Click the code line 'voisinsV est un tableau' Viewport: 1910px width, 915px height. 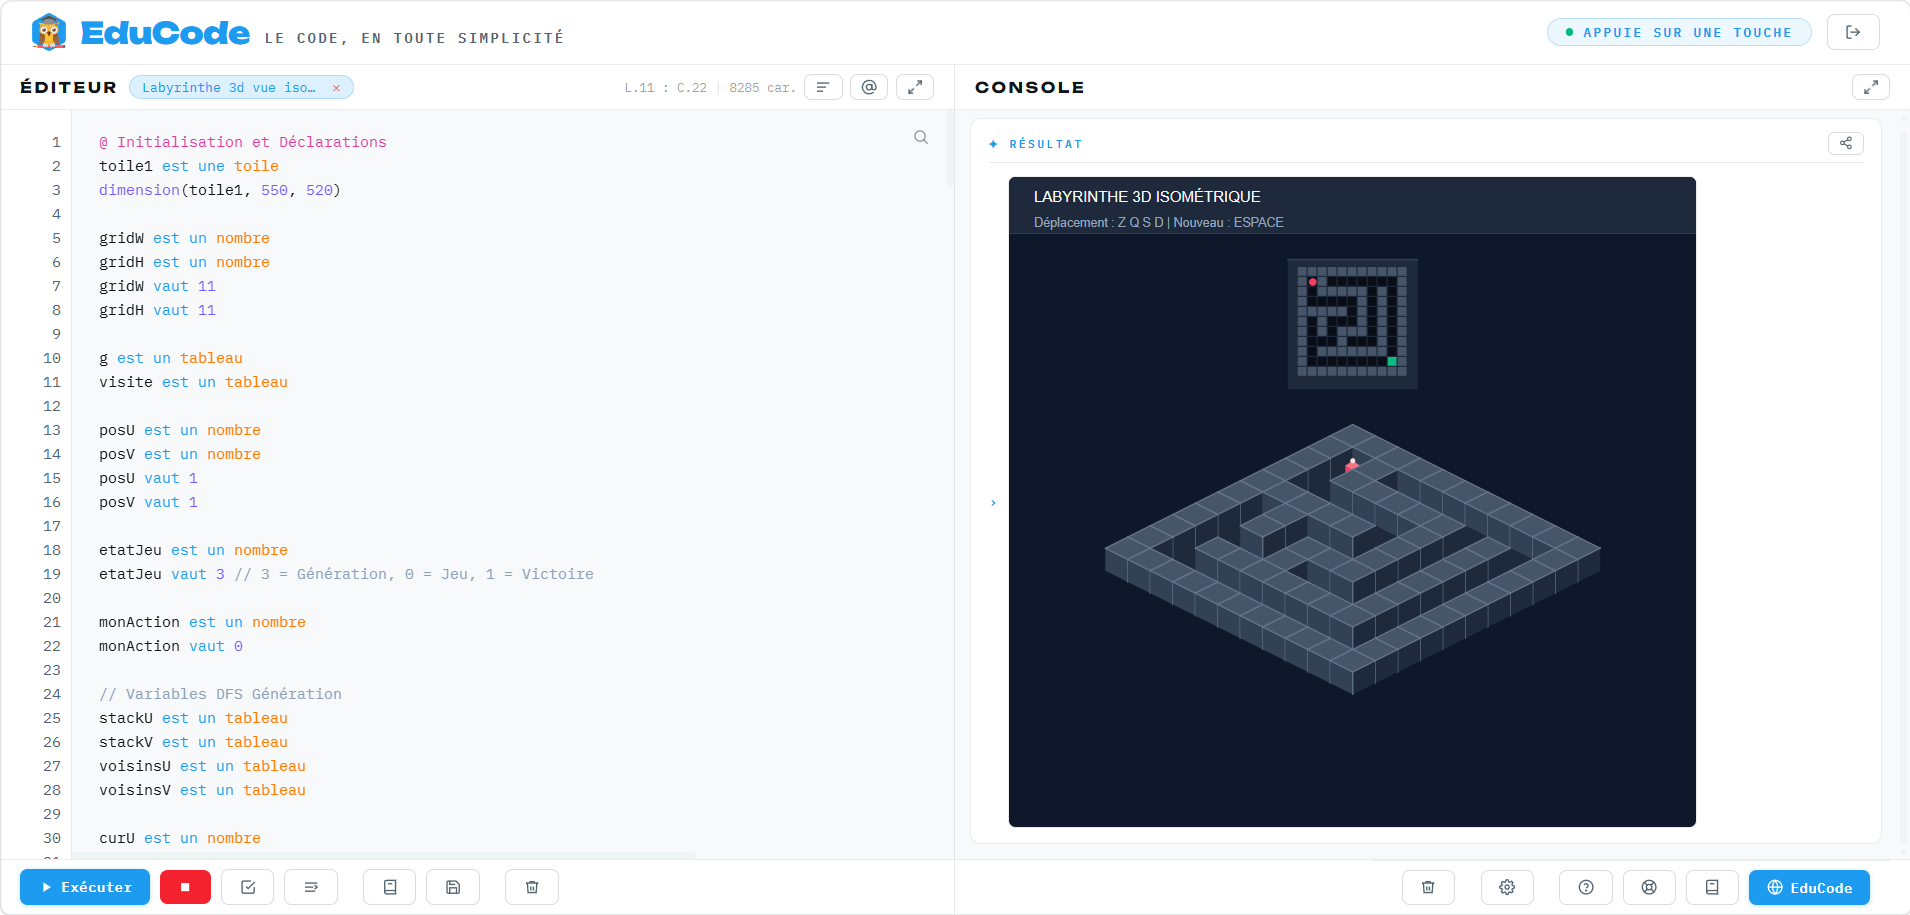pyautogui.click(x=202, y=790)
